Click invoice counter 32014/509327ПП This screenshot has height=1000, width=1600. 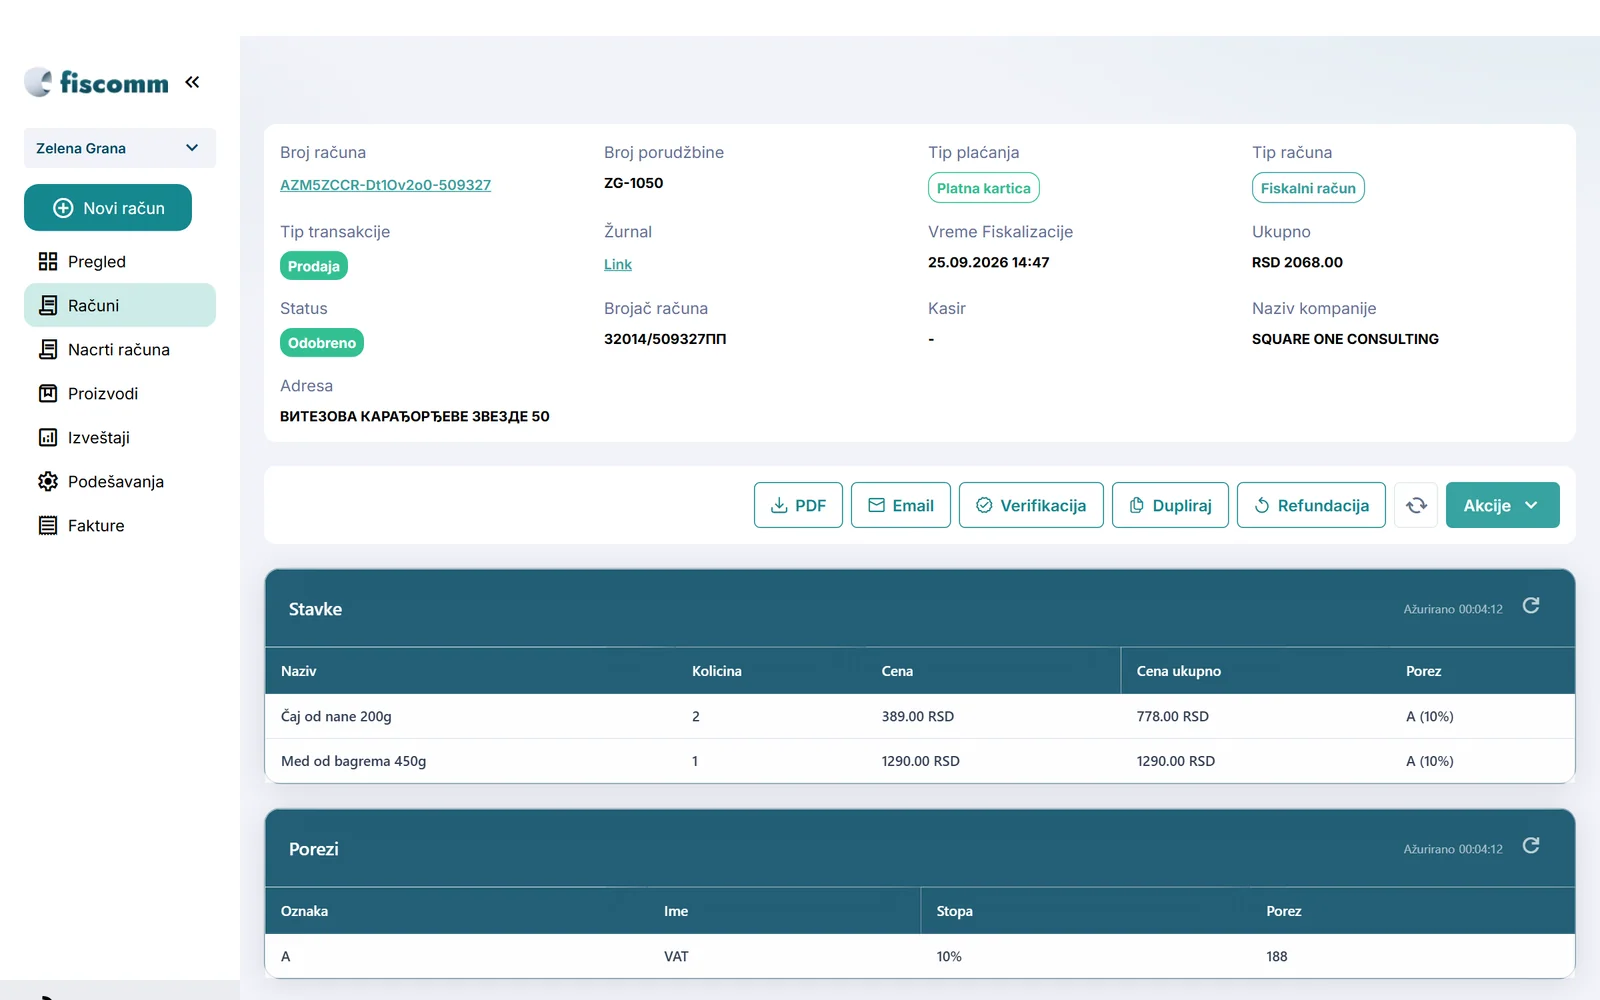pos(665,339)
